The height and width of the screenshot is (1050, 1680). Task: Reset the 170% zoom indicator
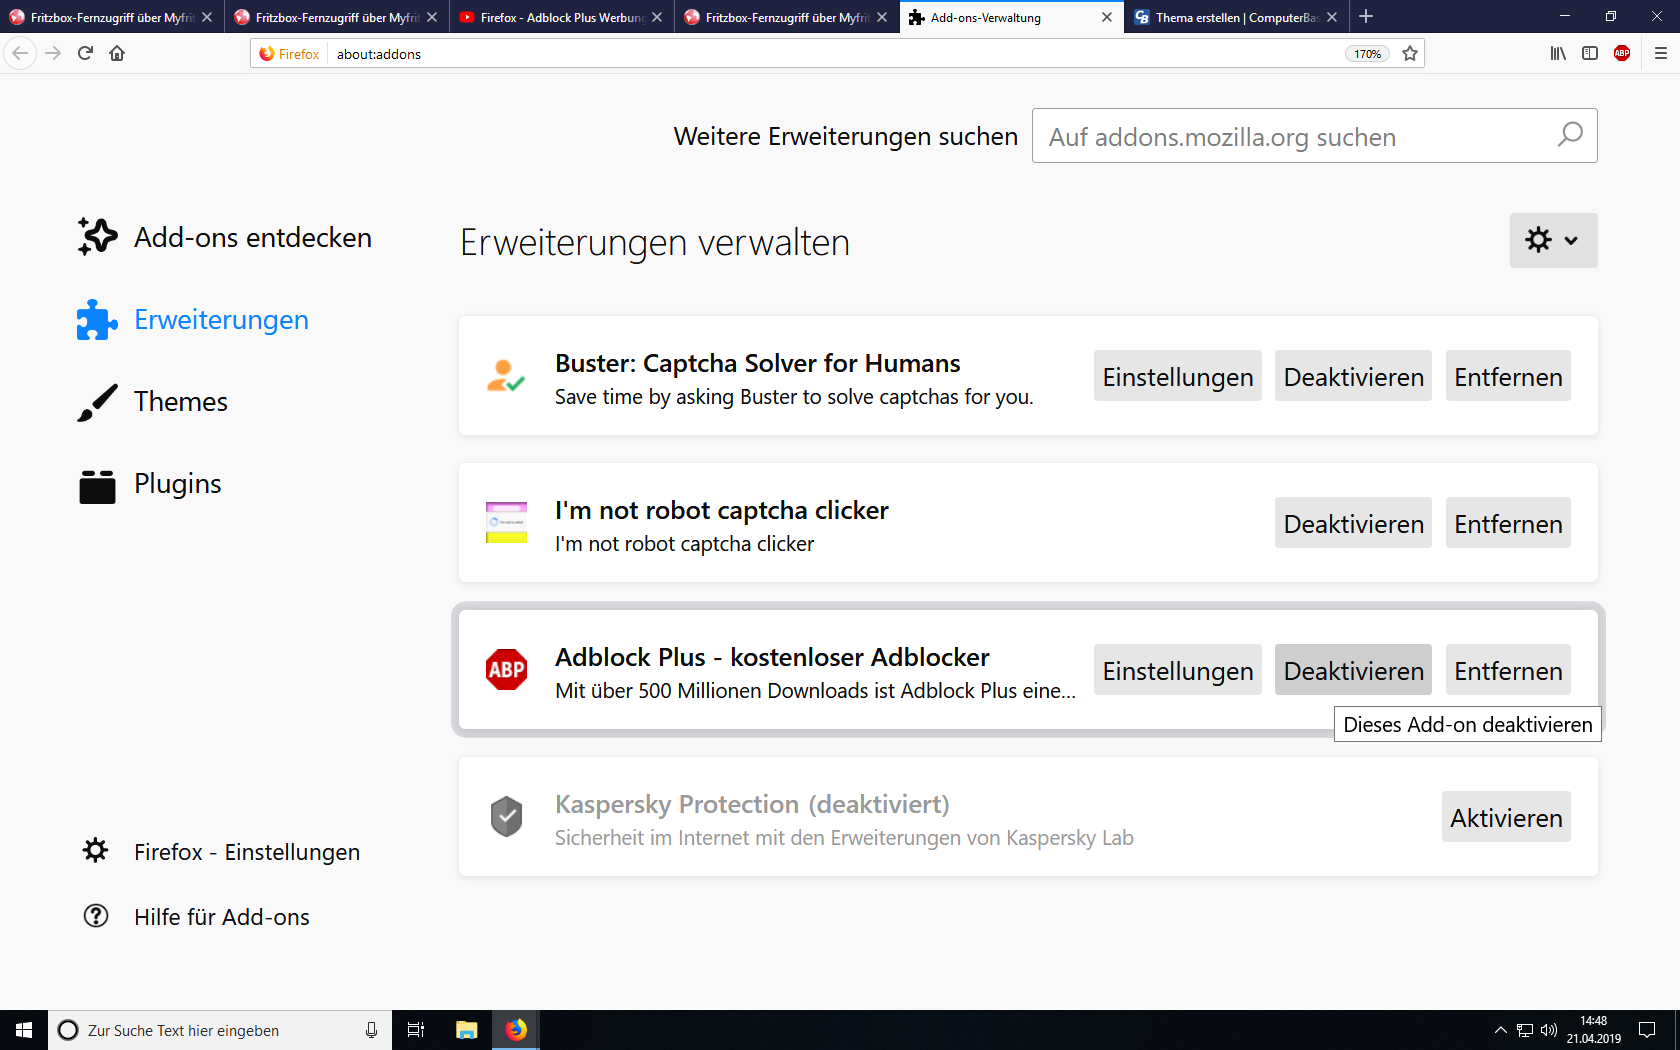click(1367, 54)
